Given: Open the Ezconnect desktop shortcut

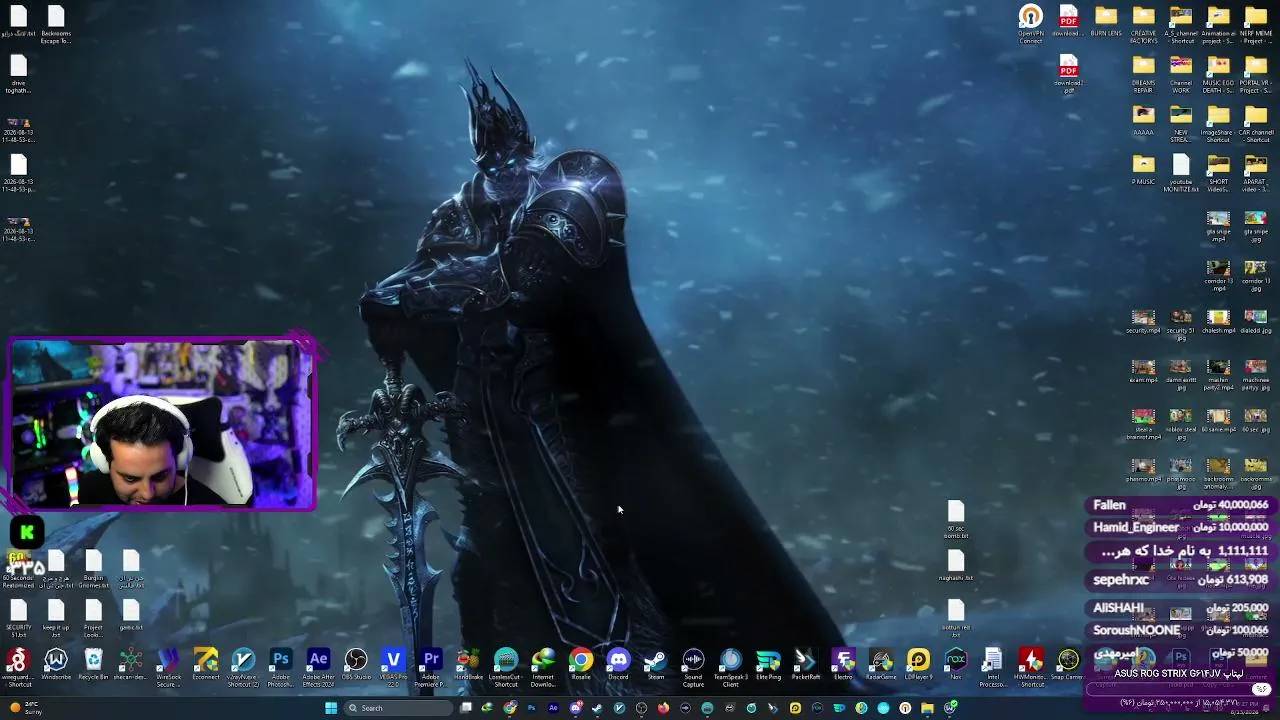Looking at the screenshot, I should (206, 666).
